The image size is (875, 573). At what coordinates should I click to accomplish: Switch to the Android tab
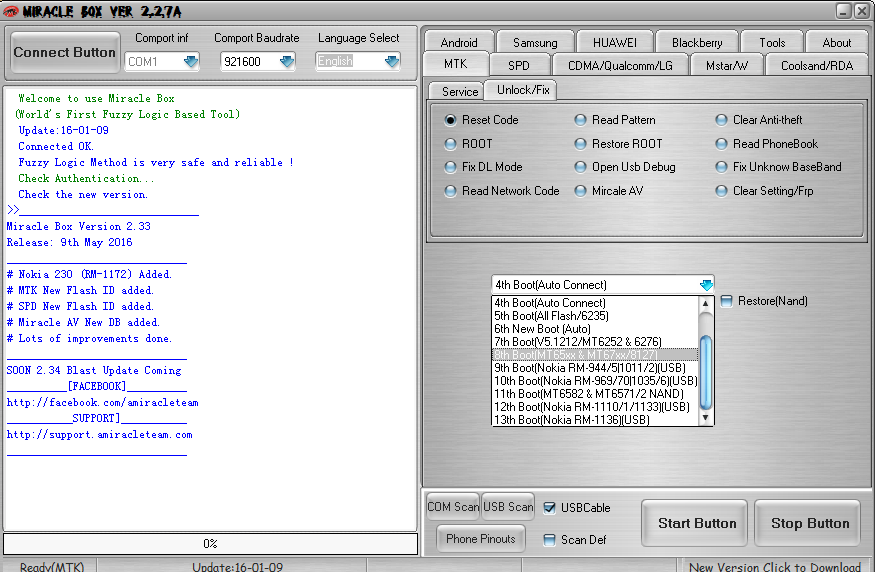(459, 42)
